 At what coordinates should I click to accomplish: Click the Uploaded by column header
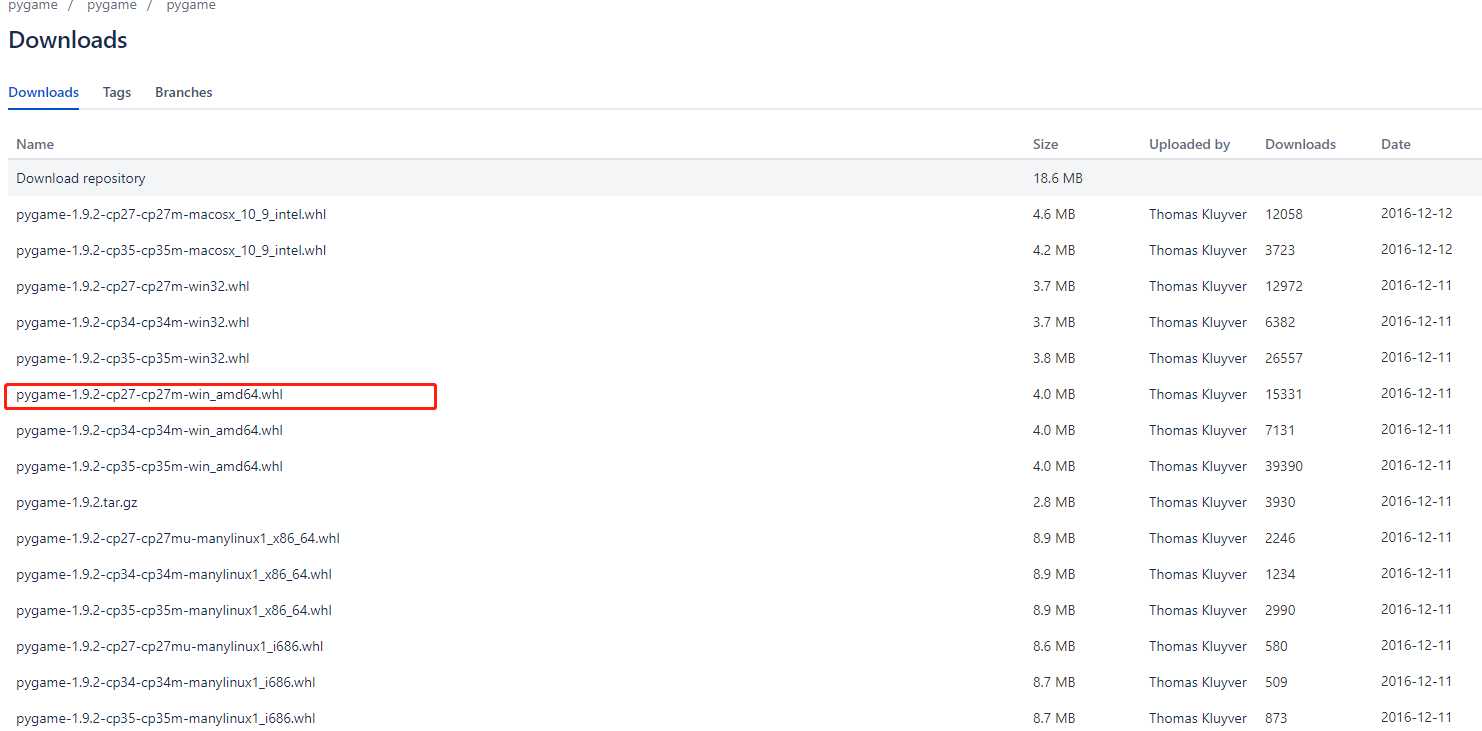point(1189,144)
